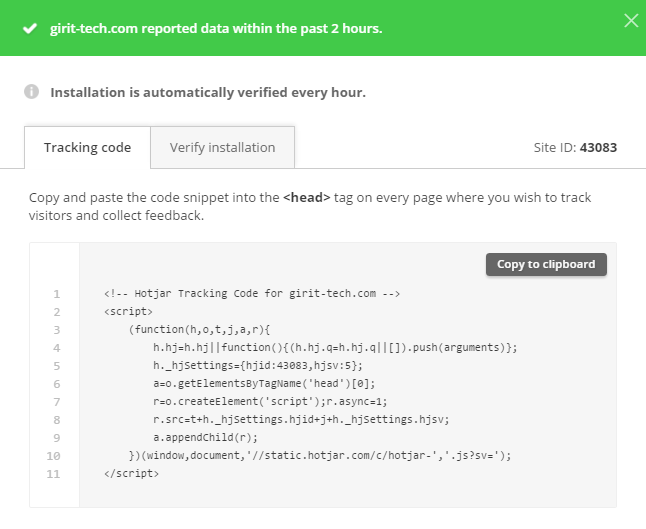Switch to the Tracking code tab
This screenshot has width=646, height=529.
(87, 147)
